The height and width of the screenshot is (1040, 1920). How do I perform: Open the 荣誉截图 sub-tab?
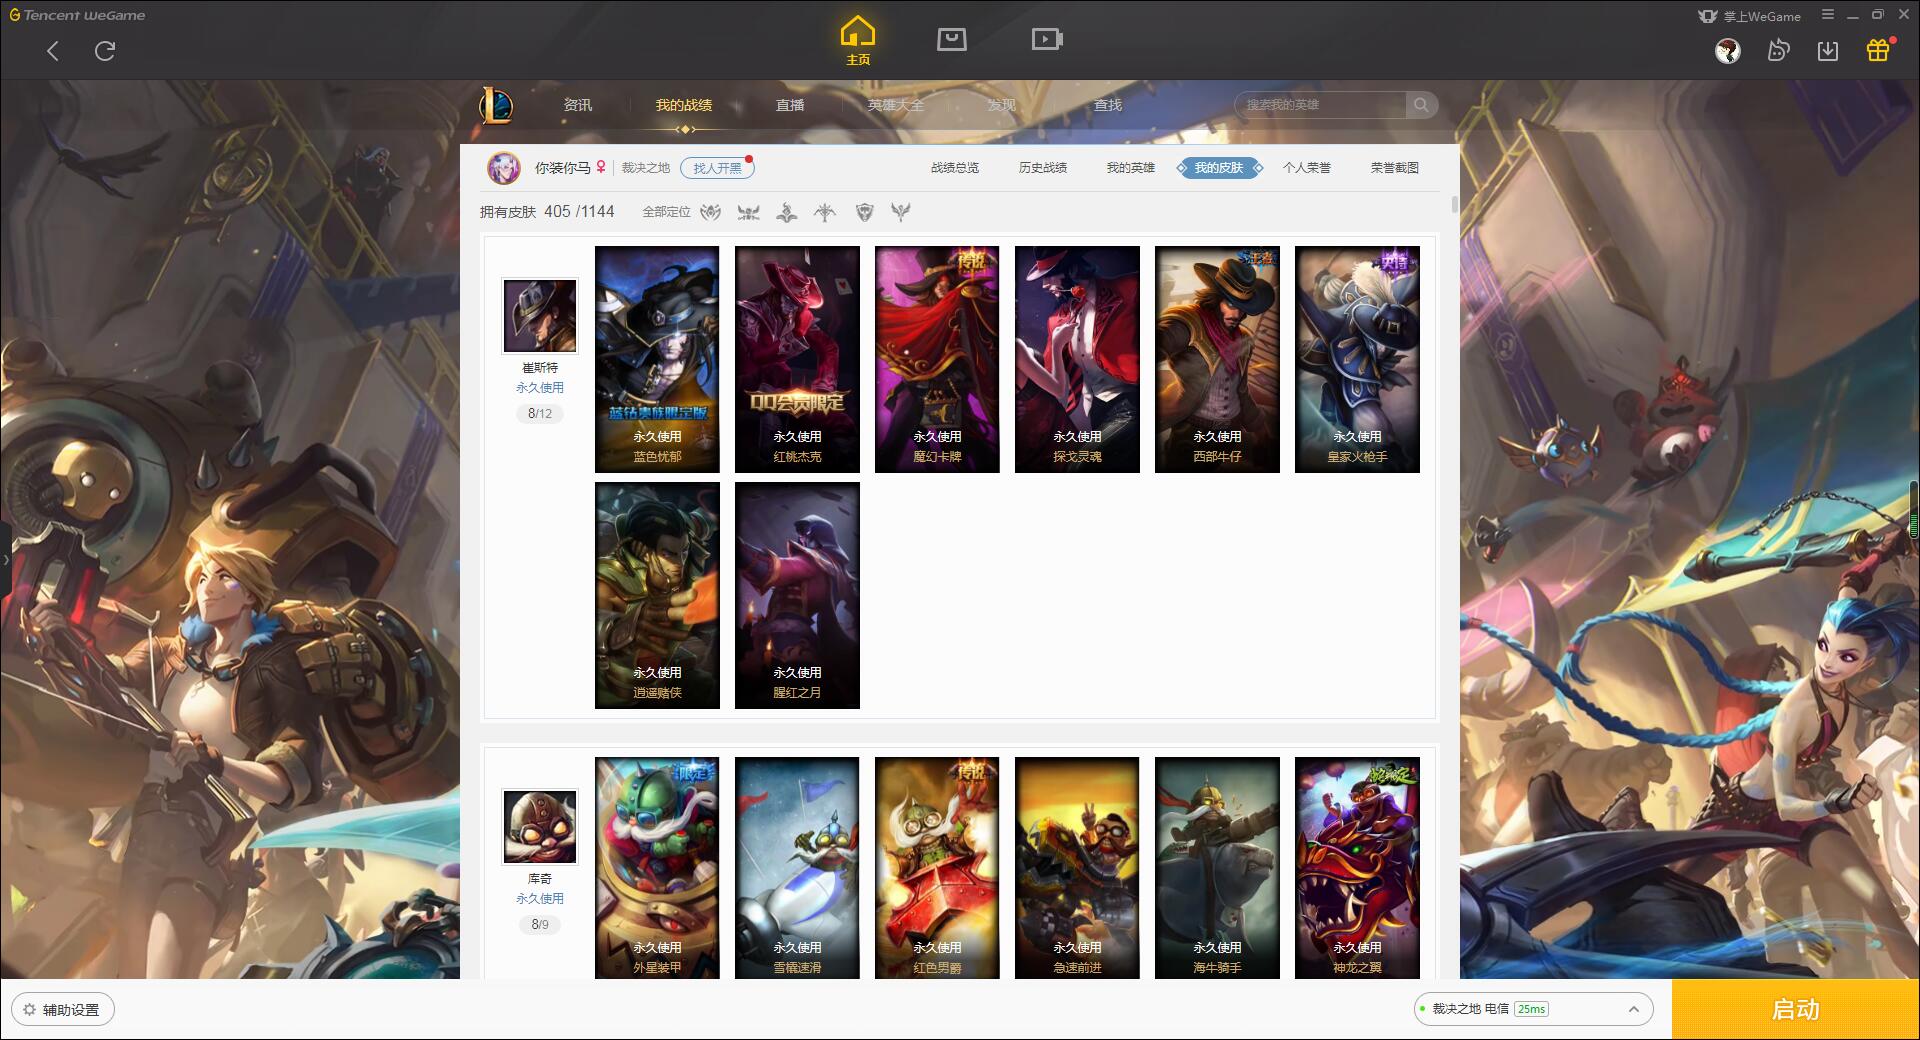tap(1395, 168)
